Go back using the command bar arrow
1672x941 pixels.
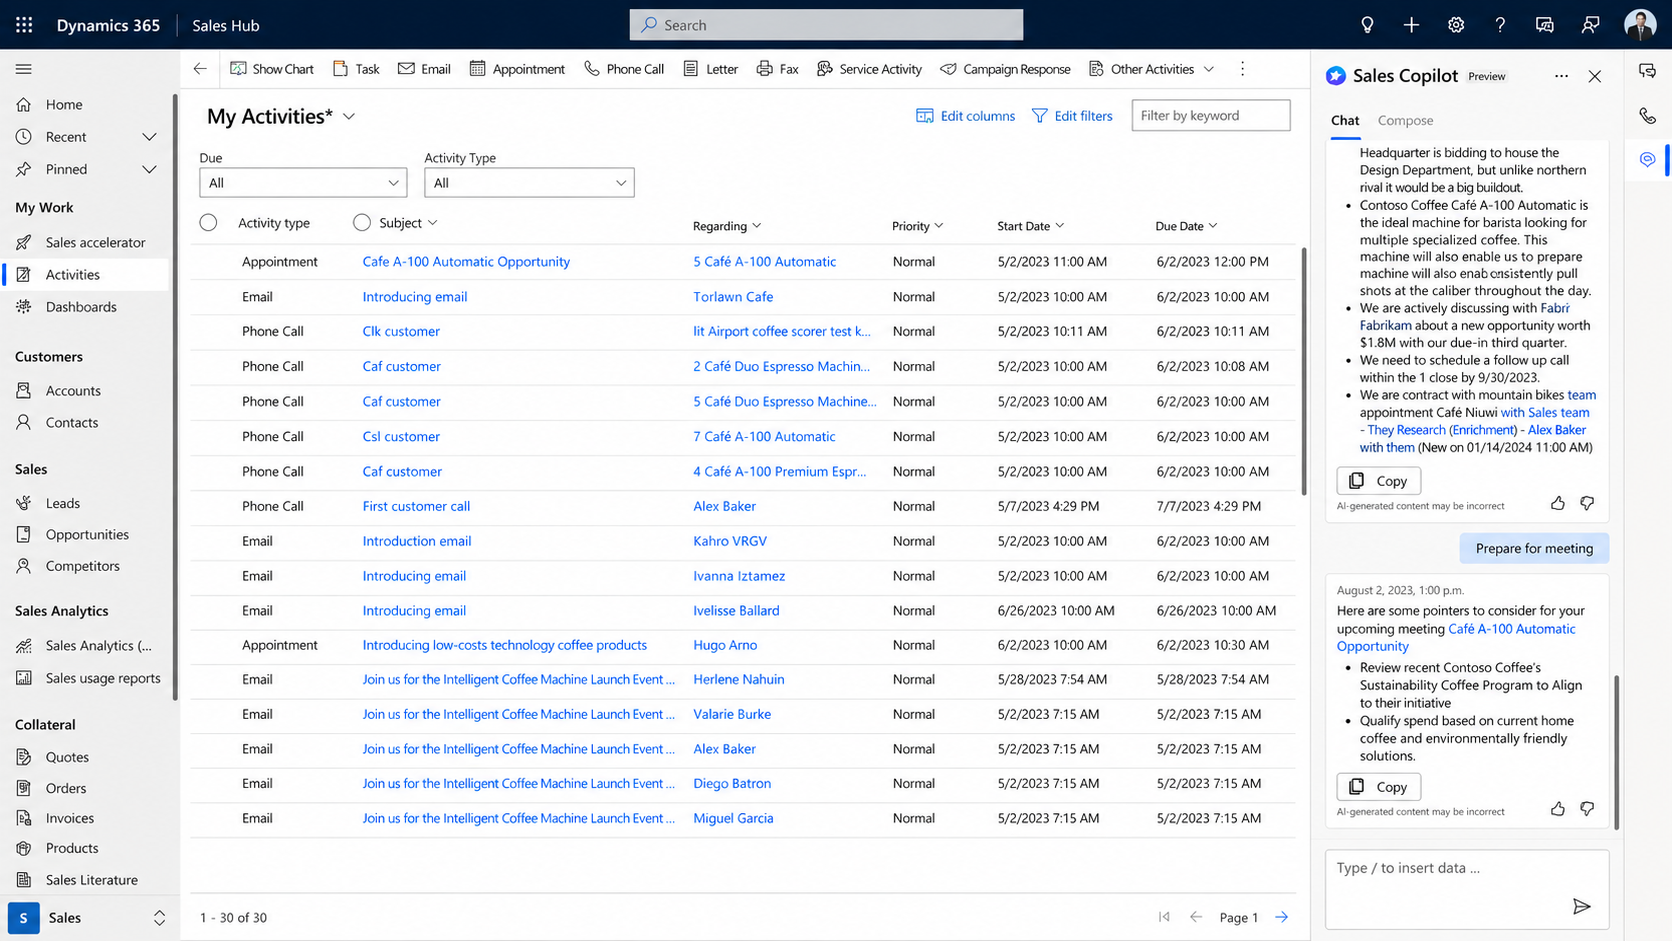(x=200, y=69)
